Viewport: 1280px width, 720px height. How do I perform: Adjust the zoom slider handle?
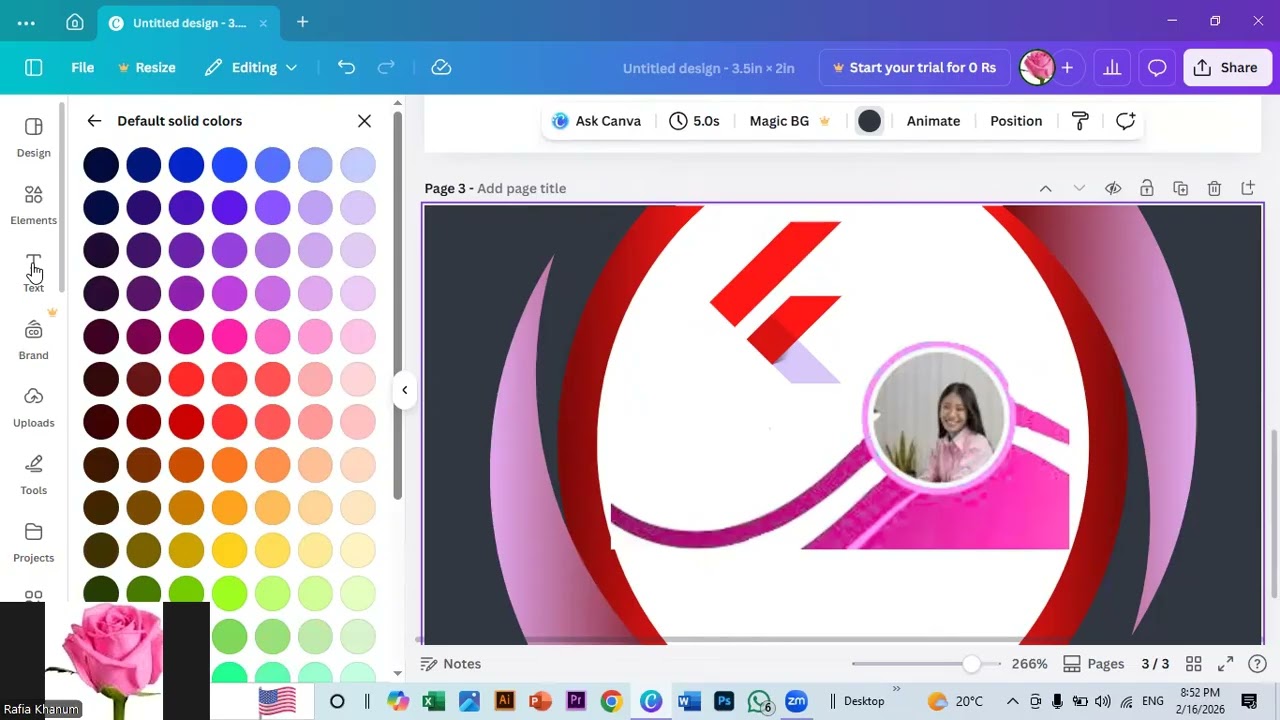coord(971,664)
